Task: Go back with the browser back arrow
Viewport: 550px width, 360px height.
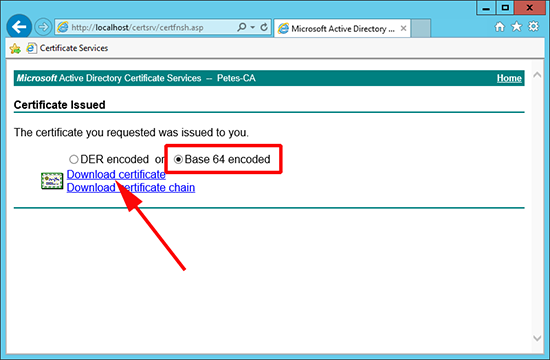Action: (19, 27)
